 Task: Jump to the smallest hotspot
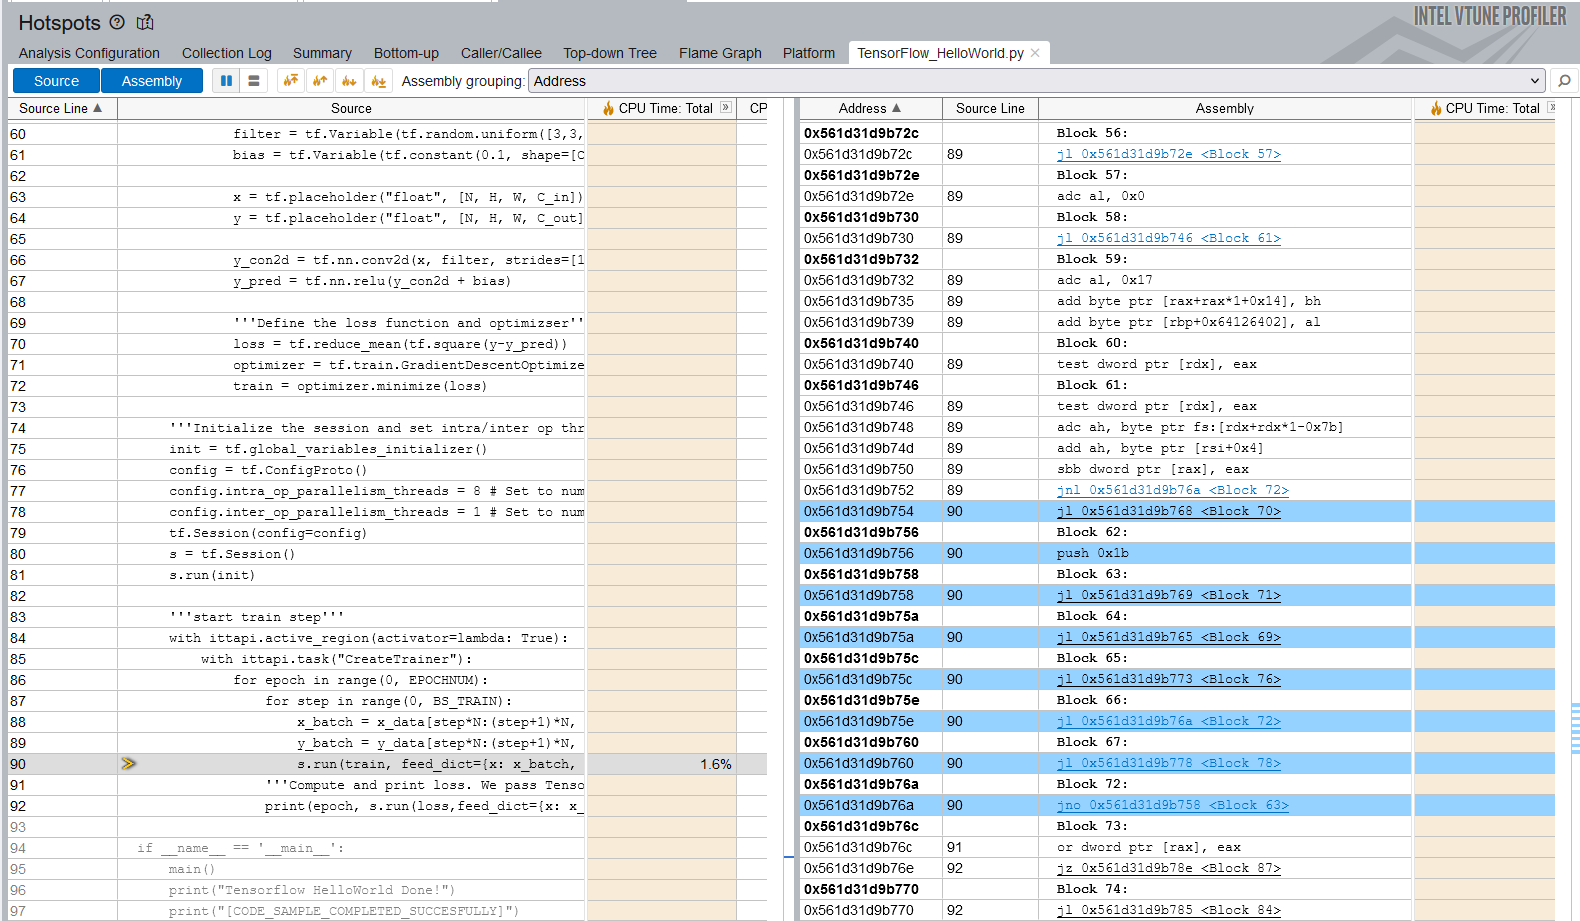tap(378, 81)
